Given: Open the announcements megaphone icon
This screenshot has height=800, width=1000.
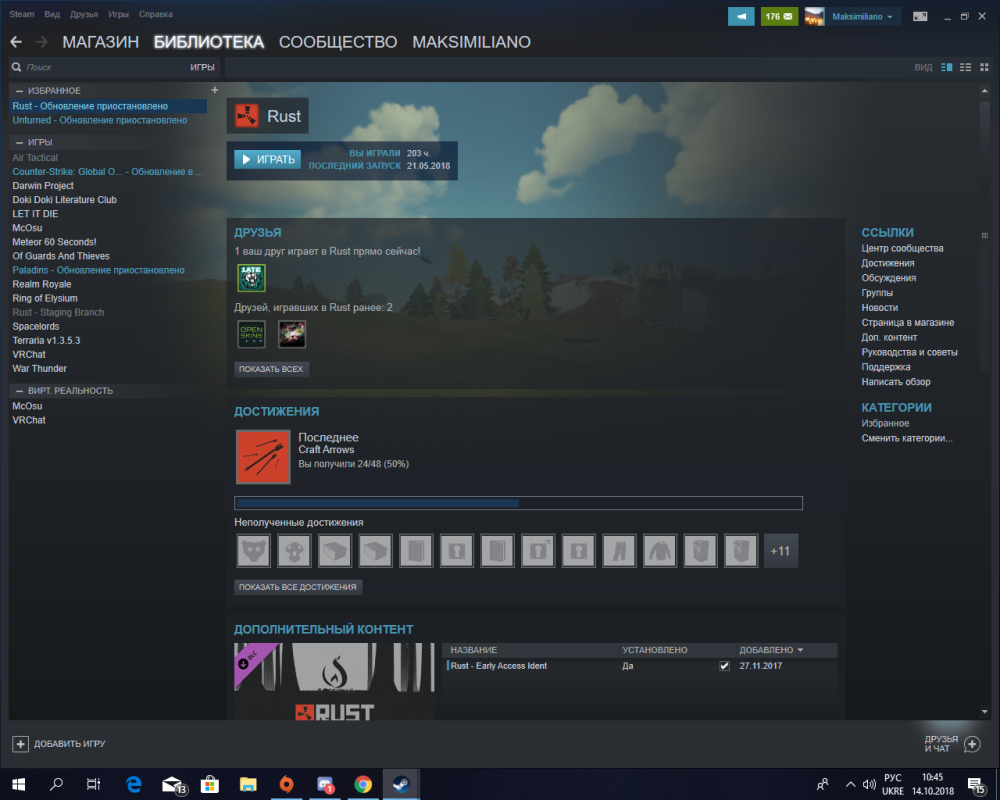Looking at the screenshot, I should coord(741,17).
